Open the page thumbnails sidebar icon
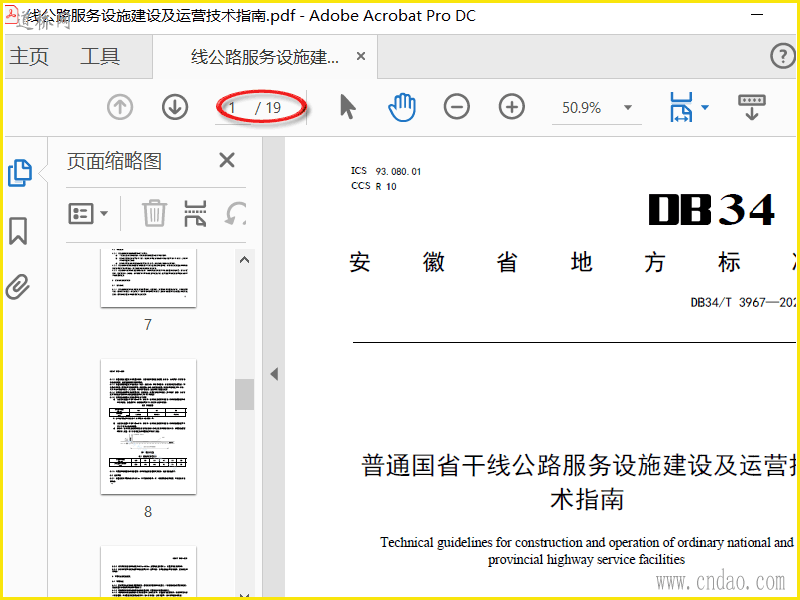The width and height of the screenshot is (800, 600). click(19, 173)
